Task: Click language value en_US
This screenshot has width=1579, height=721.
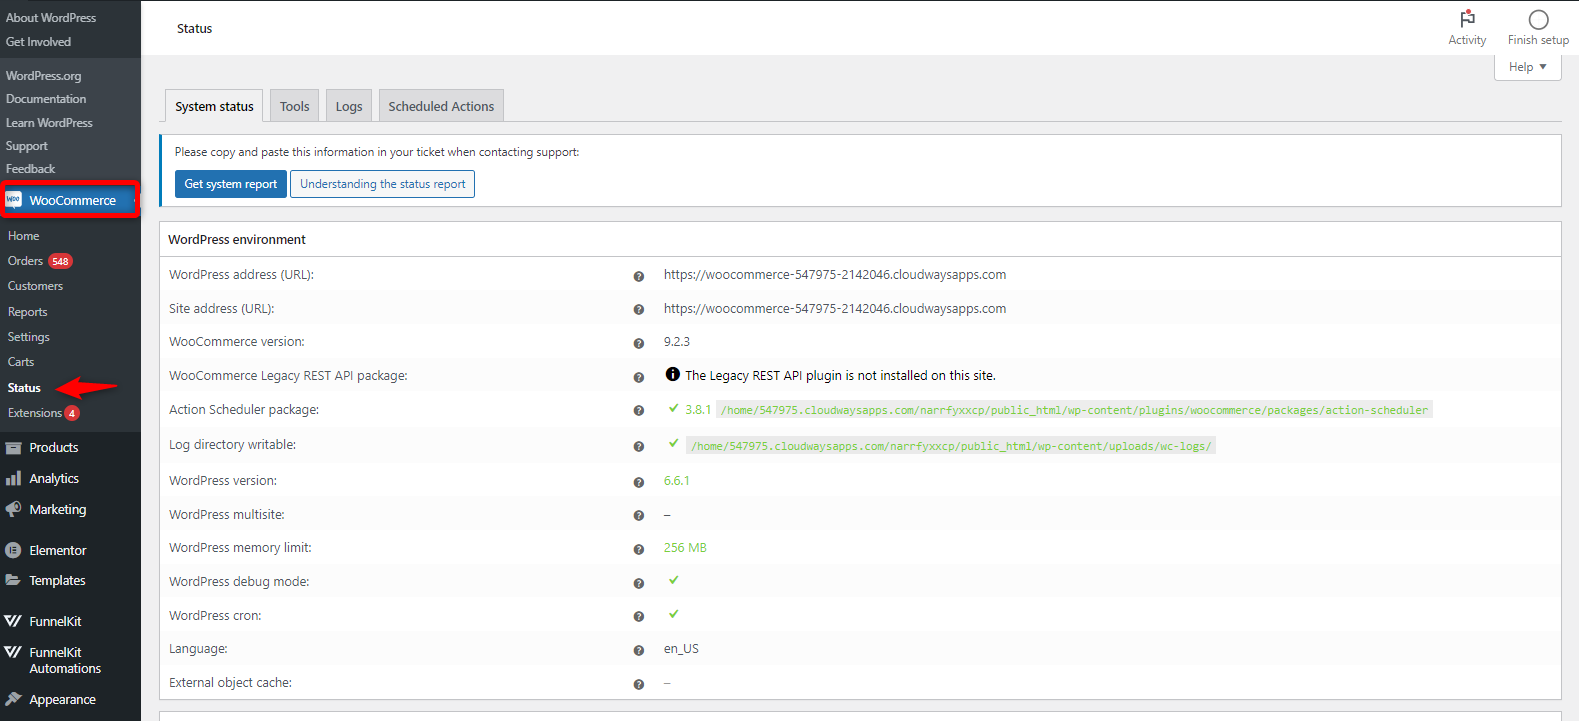Action: [x=681, y=649]
